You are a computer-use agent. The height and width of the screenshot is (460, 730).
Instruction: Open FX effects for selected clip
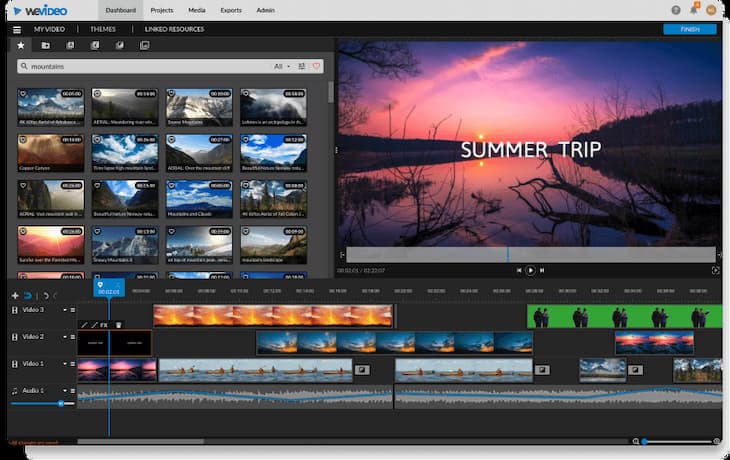click(x=104, y=325)
